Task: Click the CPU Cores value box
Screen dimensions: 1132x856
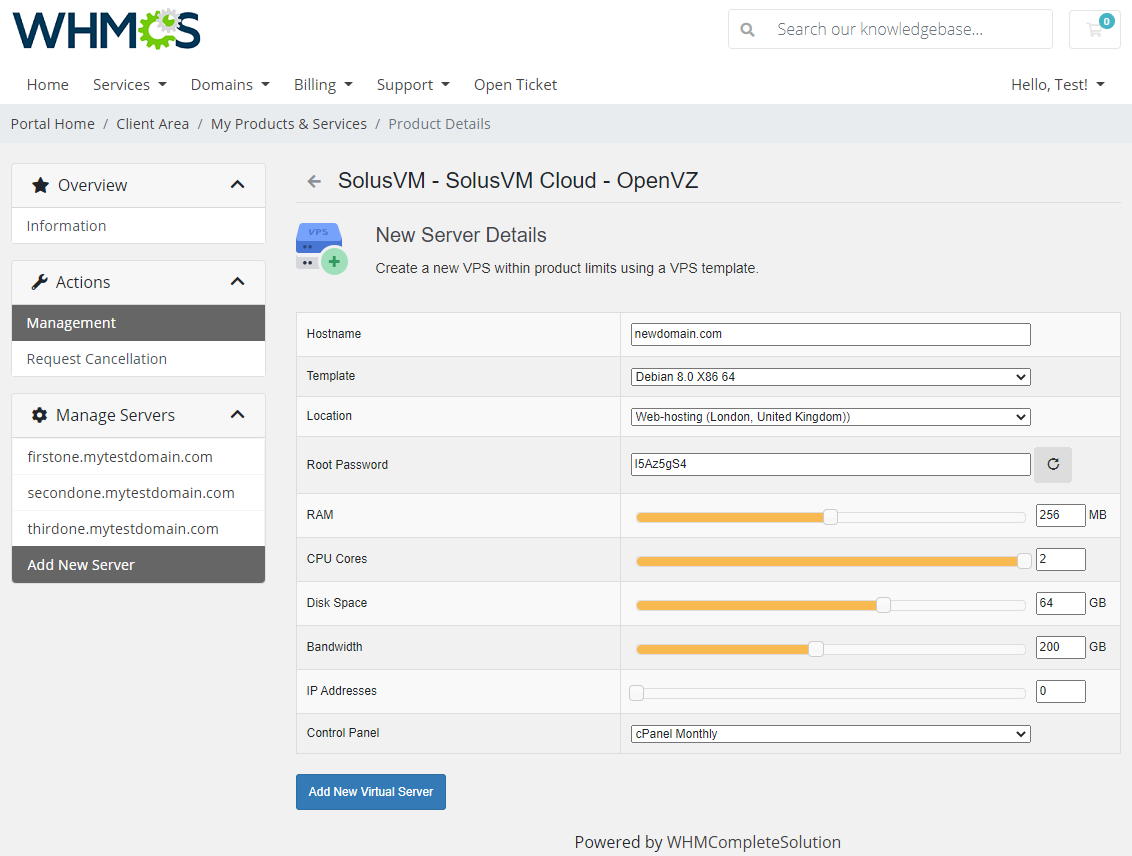Action: pyautogui.click(x=1060, y=559)
